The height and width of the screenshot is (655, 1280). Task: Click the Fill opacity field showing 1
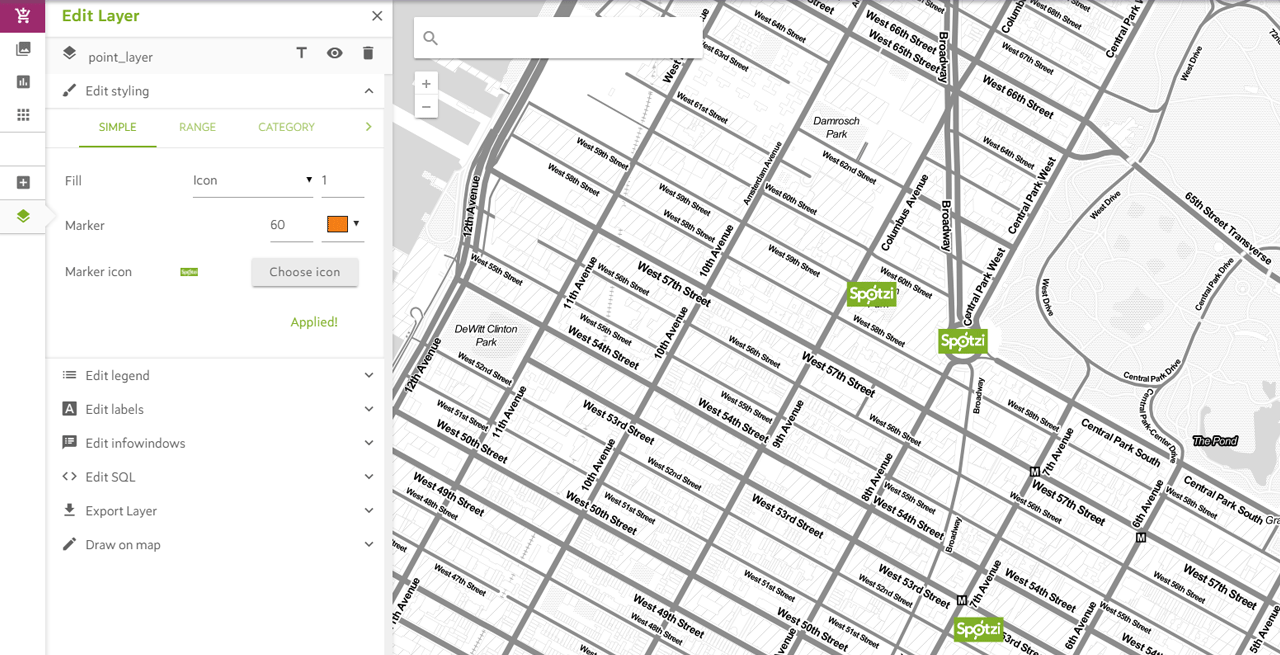pyautogui.click(x=342, y=181)
